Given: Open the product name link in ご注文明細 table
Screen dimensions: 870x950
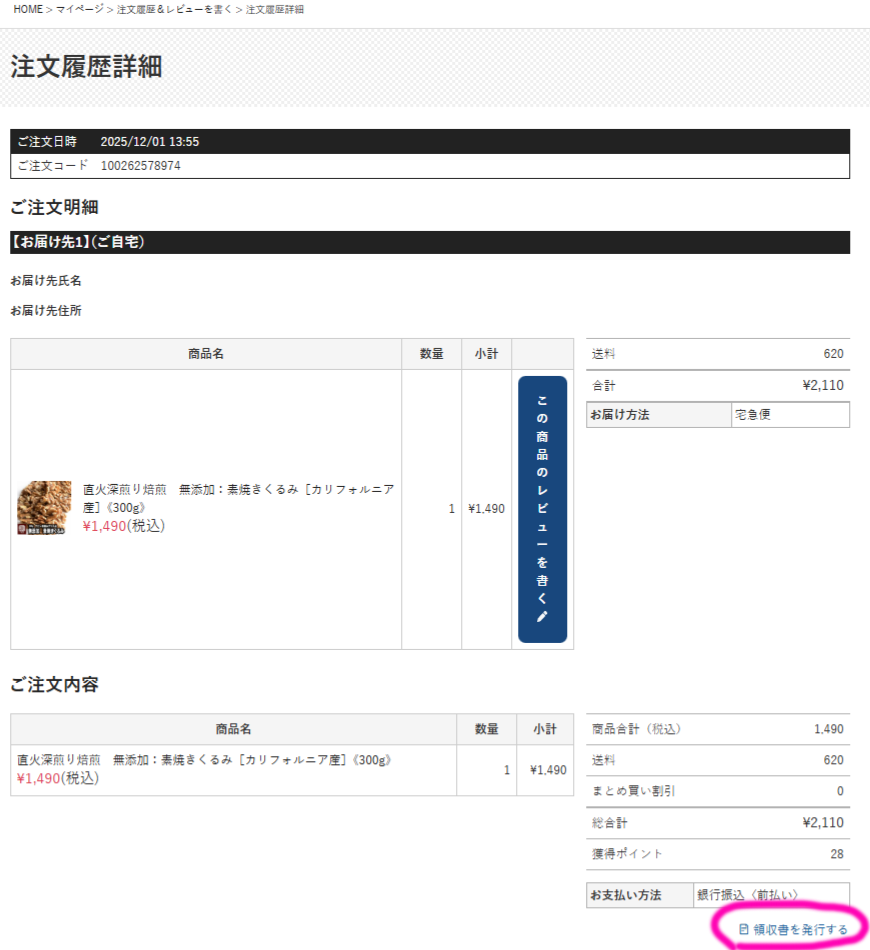Looking at the screenshot, I should click(238, 498).
